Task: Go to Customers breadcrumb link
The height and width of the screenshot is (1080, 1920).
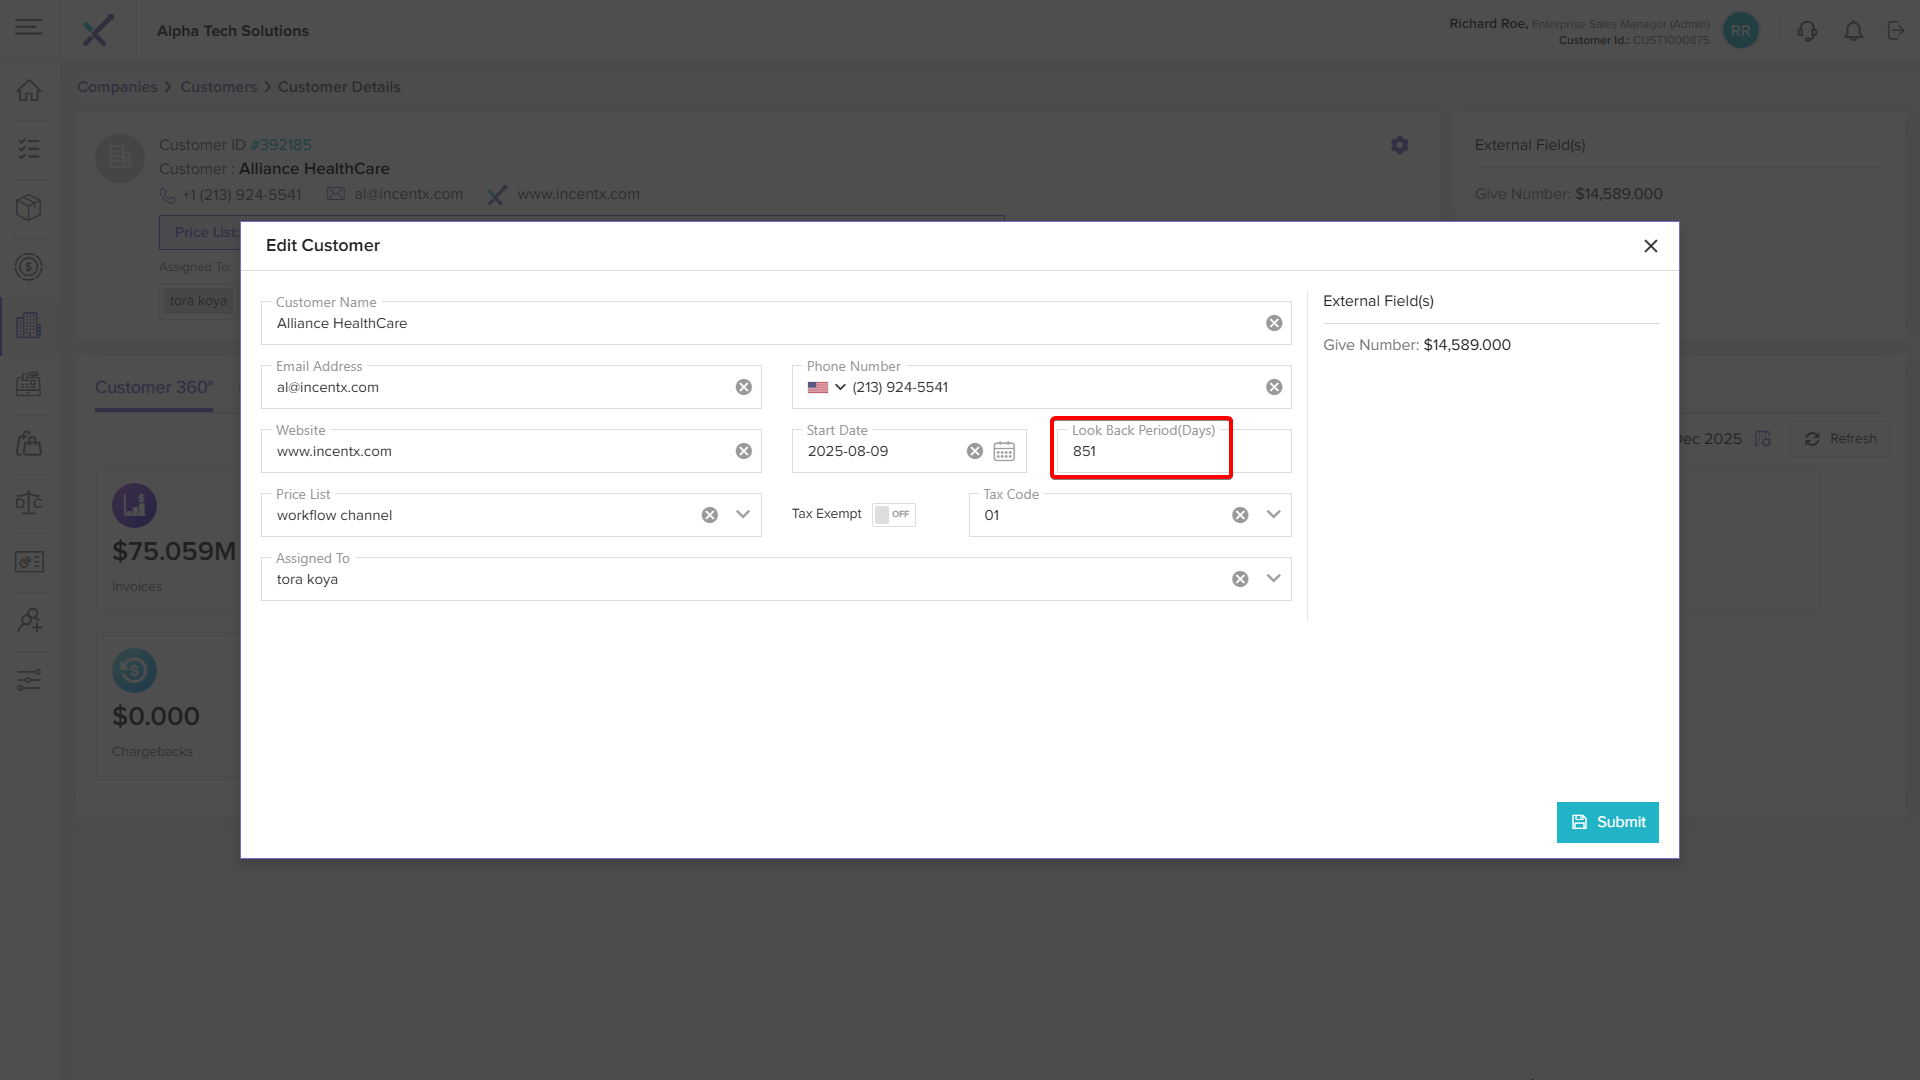Action: tap(218, 87)
